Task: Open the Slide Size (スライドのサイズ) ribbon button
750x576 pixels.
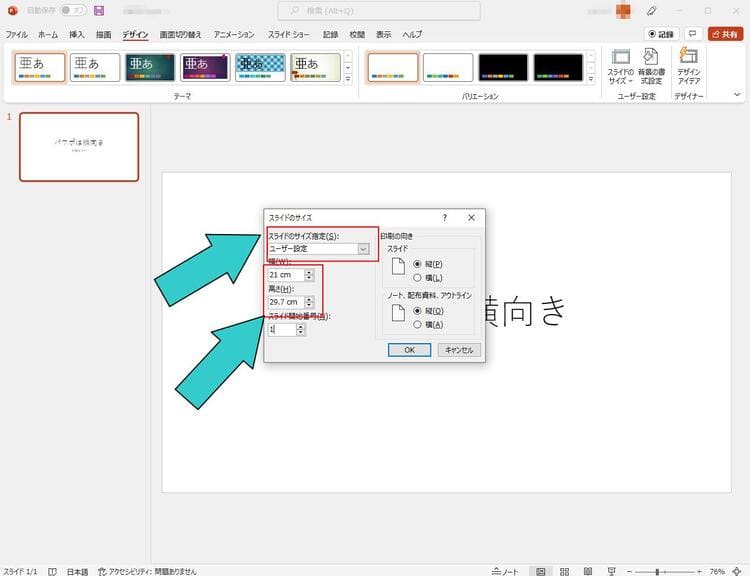Action: [x=620, y=66]
